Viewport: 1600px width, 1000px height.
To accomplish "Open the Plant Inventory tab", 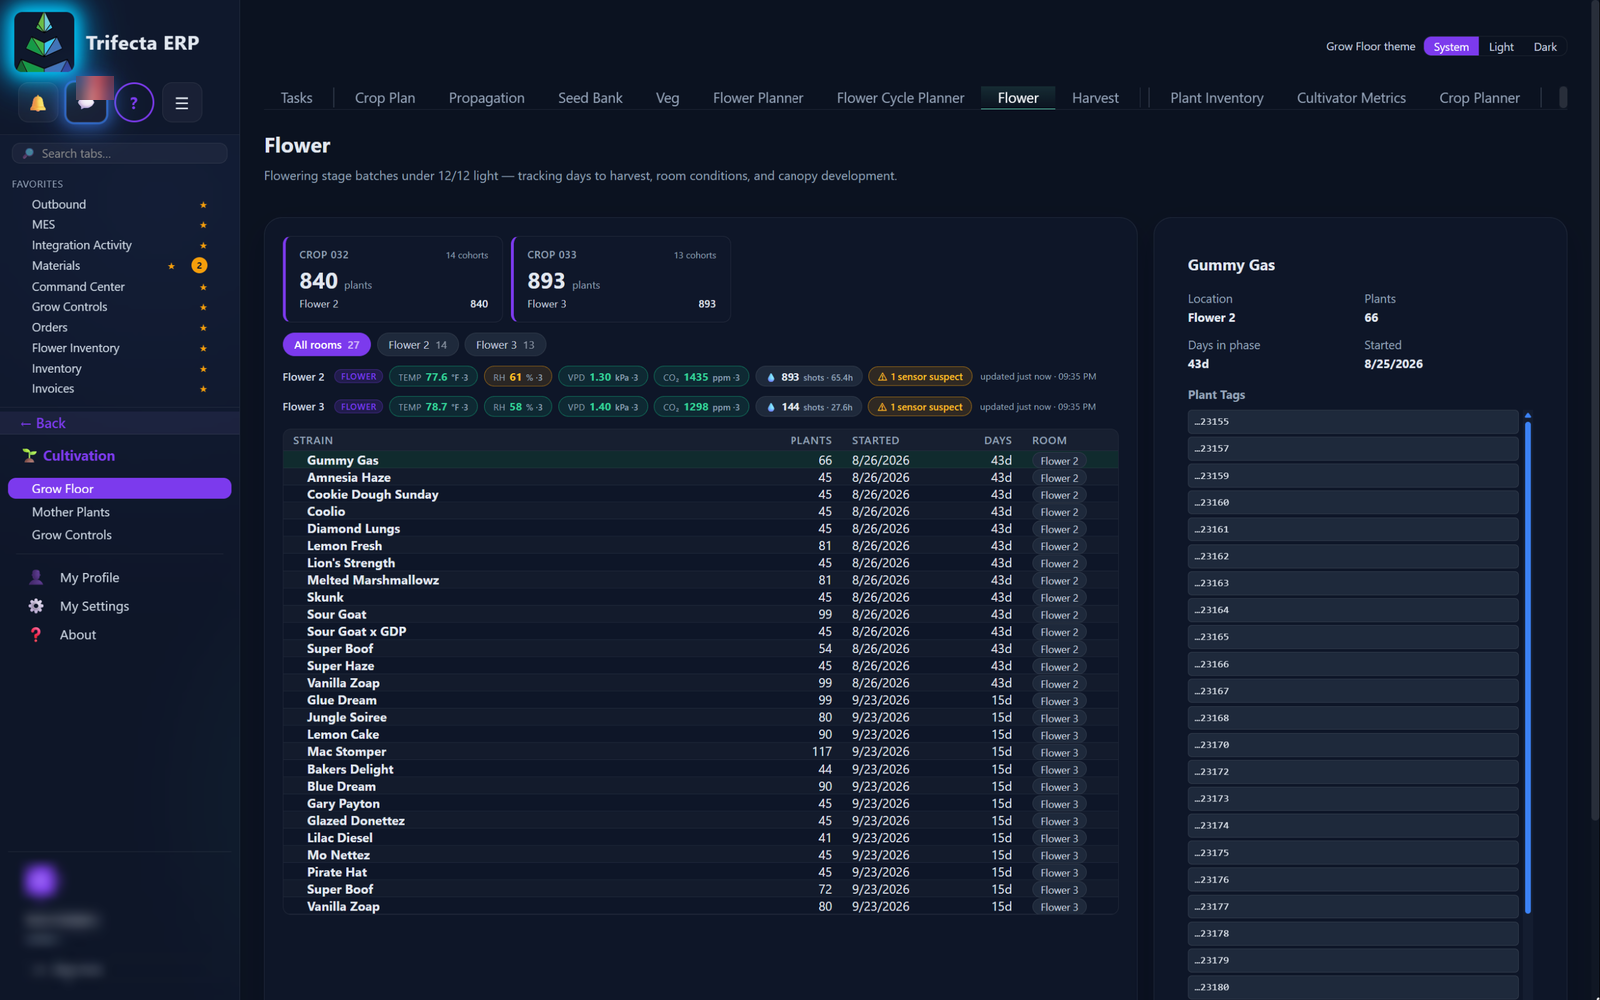I will click(1217, 98).
